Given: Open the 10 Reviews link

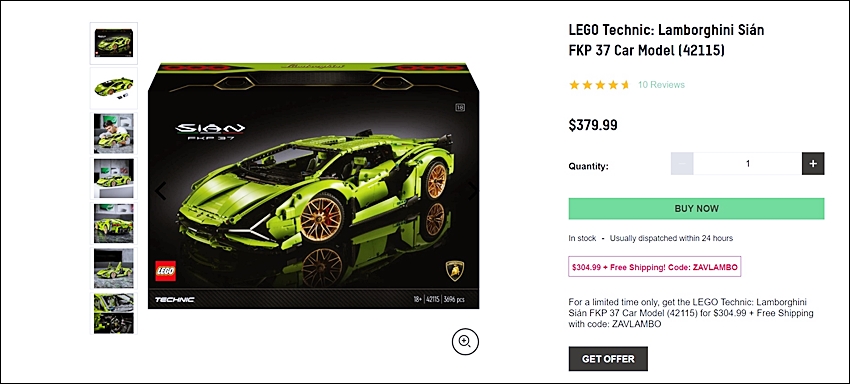Looking at the screenshot, I should point(661,85).
